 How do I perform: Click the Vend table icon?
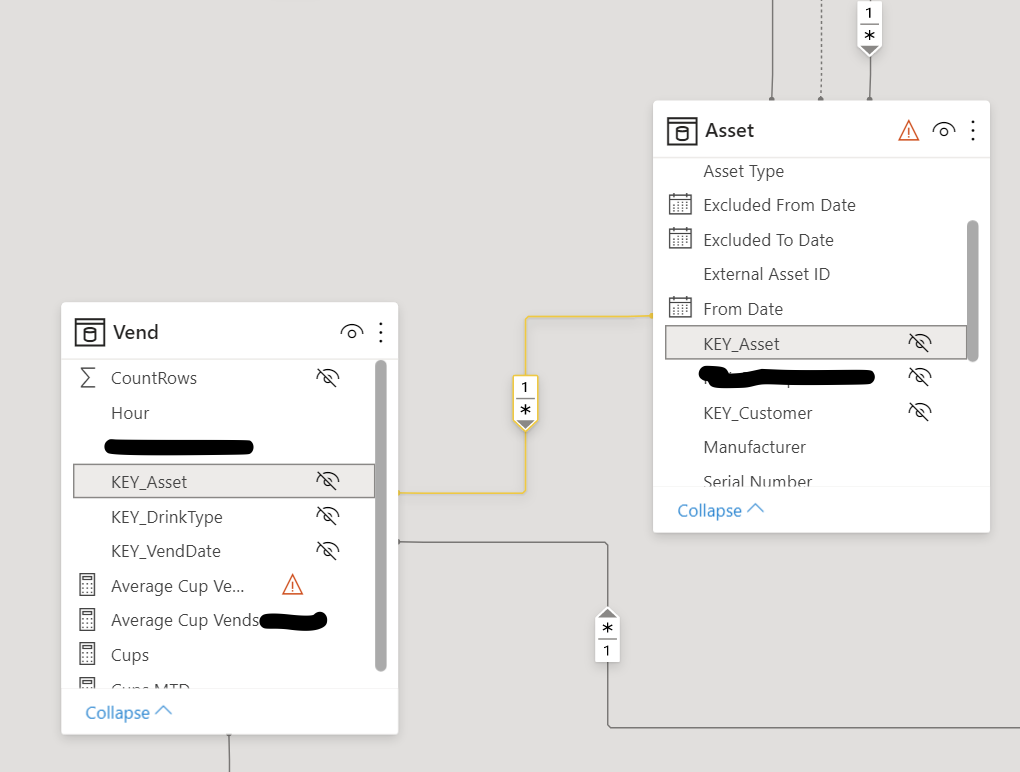(90, 332)
